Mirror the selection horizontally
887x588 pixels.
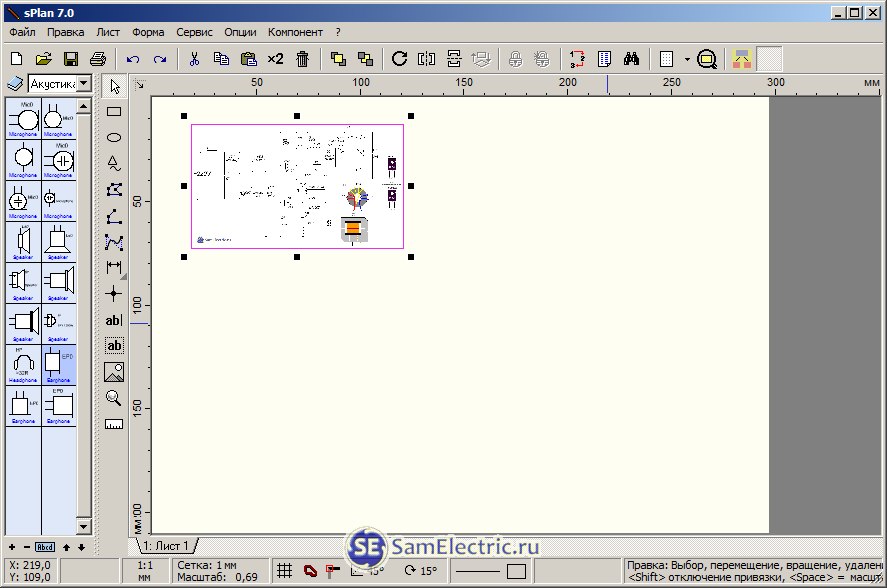coord(427,59)
